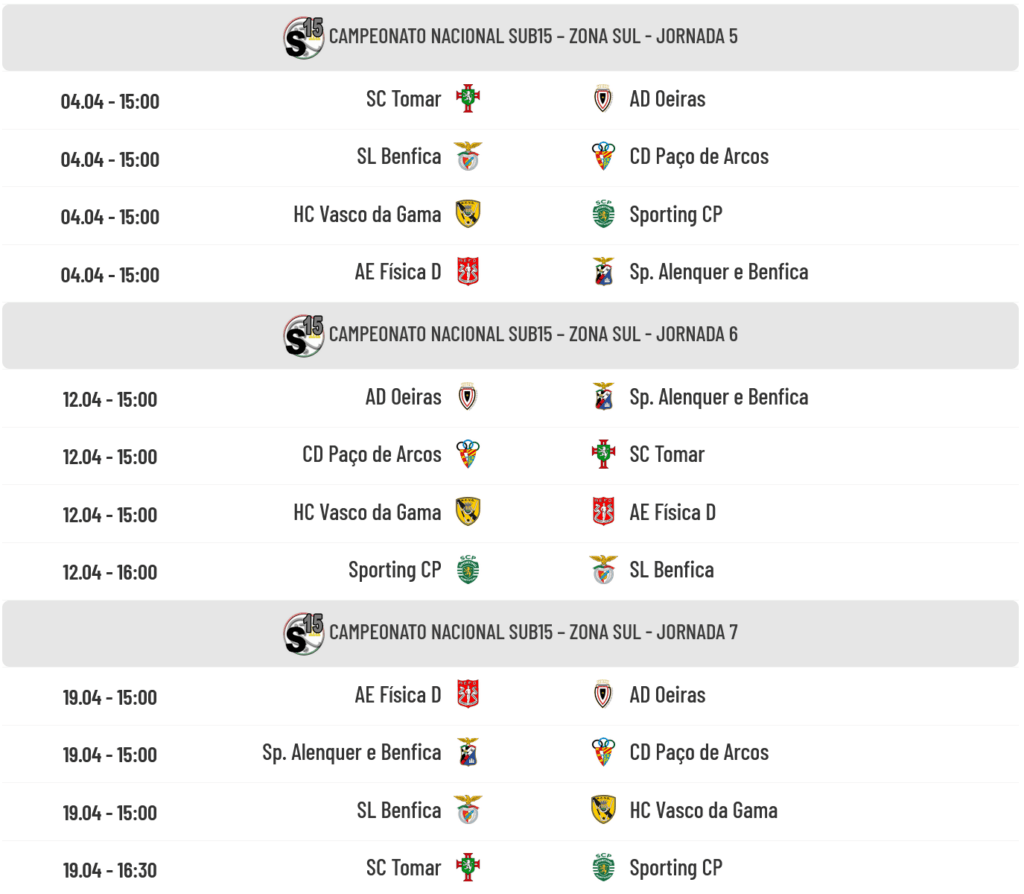This screenshot has width=1024, height=894.
Task: Click CD Paço de Arcos crest in Jornada 5
Action: click(x=603, y=157)
